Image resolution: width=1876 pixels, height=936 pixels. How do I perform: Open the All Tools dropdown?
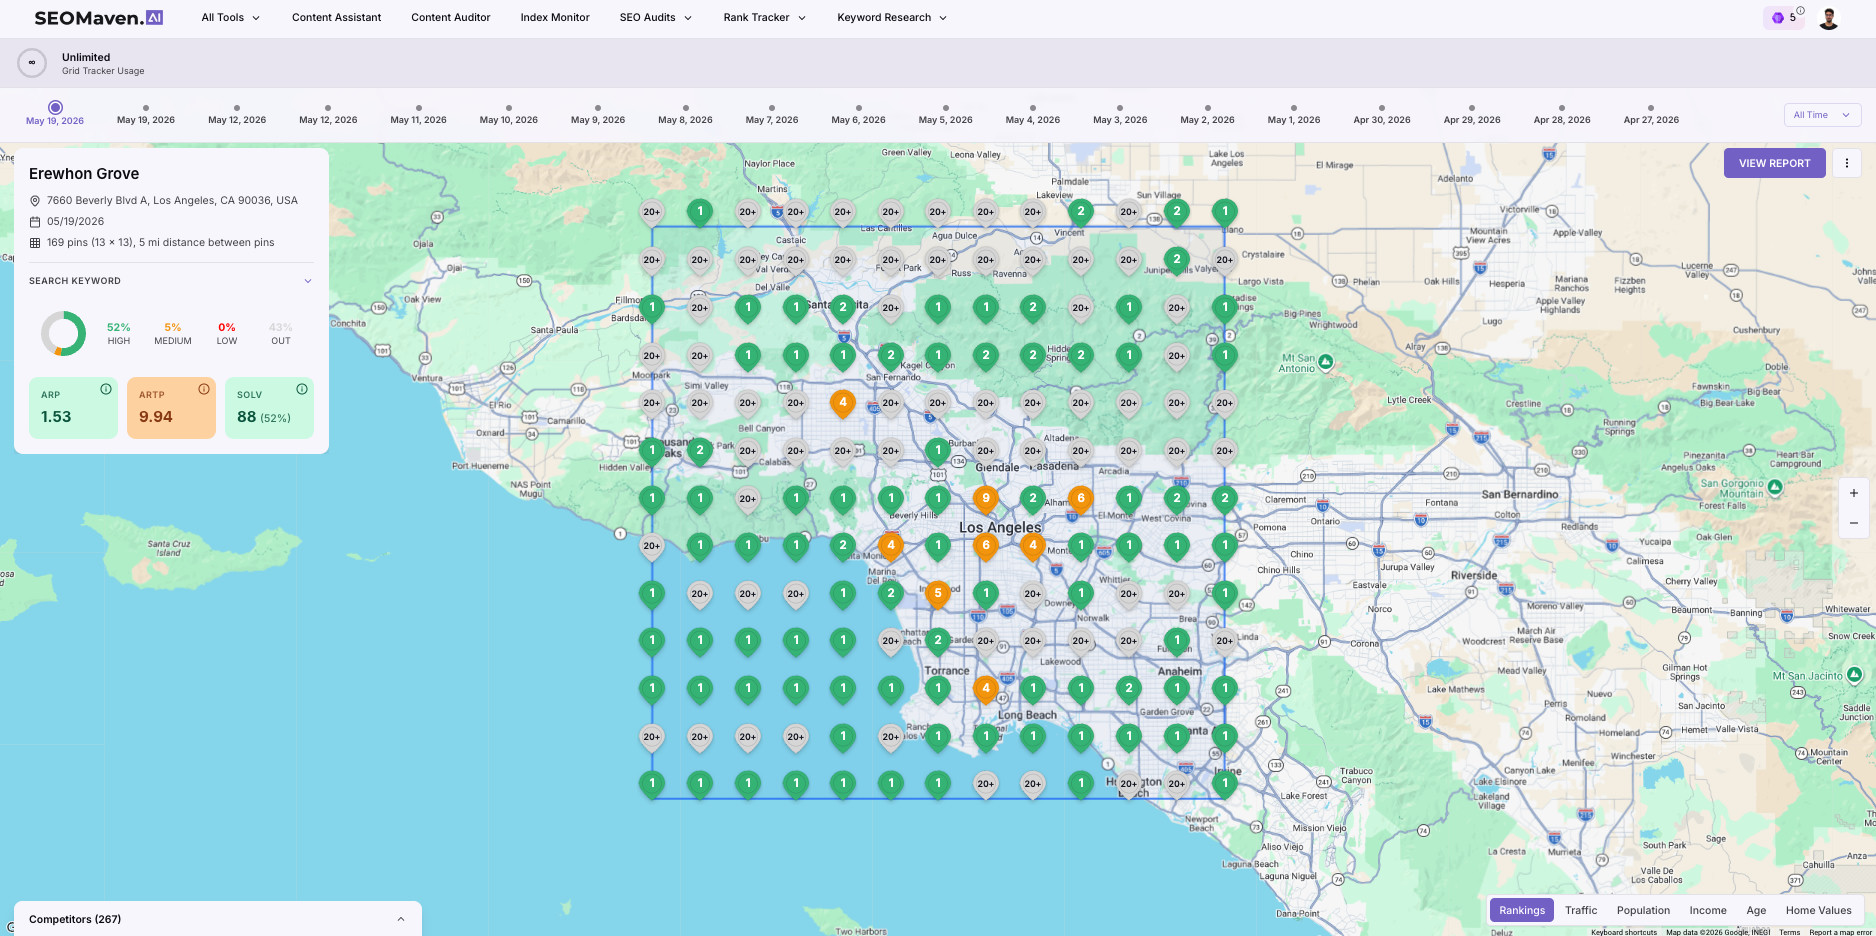coord(230,17)
